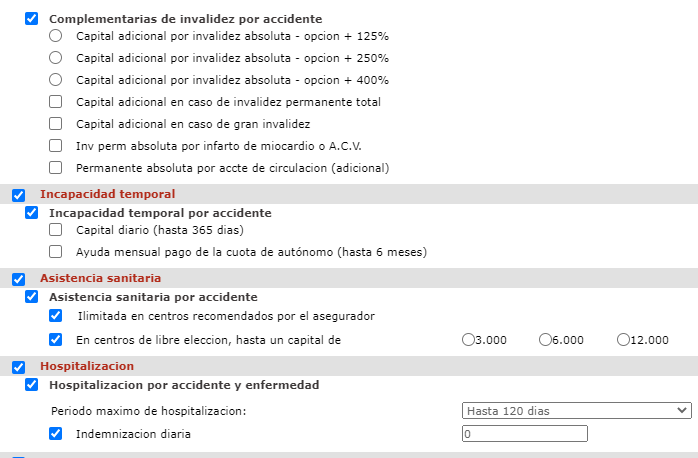Check Permanente absoluta por accte de circulacion

(x=55, y=168)
